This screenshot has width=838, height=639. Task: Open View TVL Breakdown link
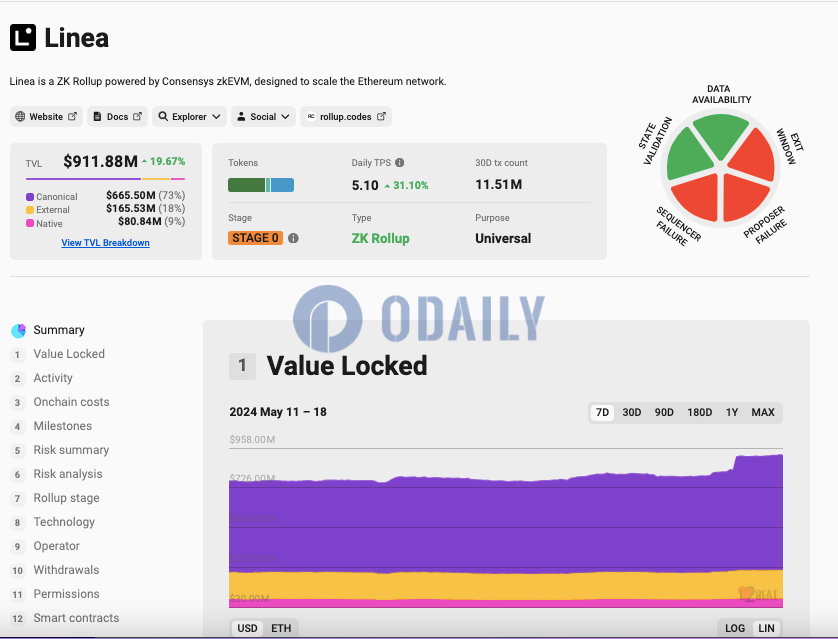click(x=105, y=243)
